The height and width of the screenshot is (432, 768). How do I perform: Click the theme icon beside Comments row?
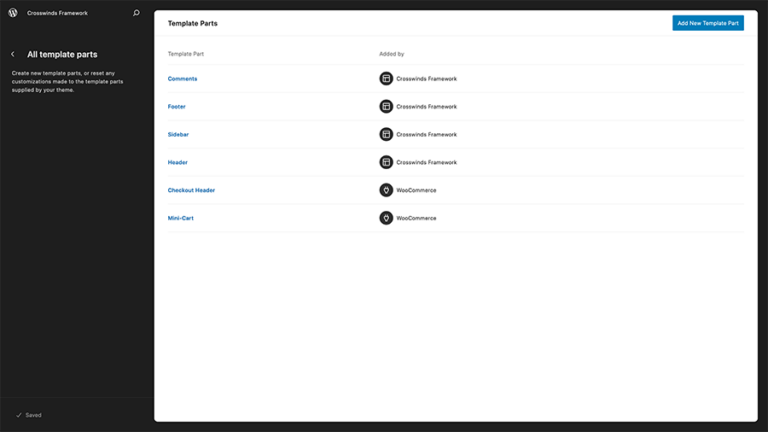pyautogui.click(x=386, y=78)
